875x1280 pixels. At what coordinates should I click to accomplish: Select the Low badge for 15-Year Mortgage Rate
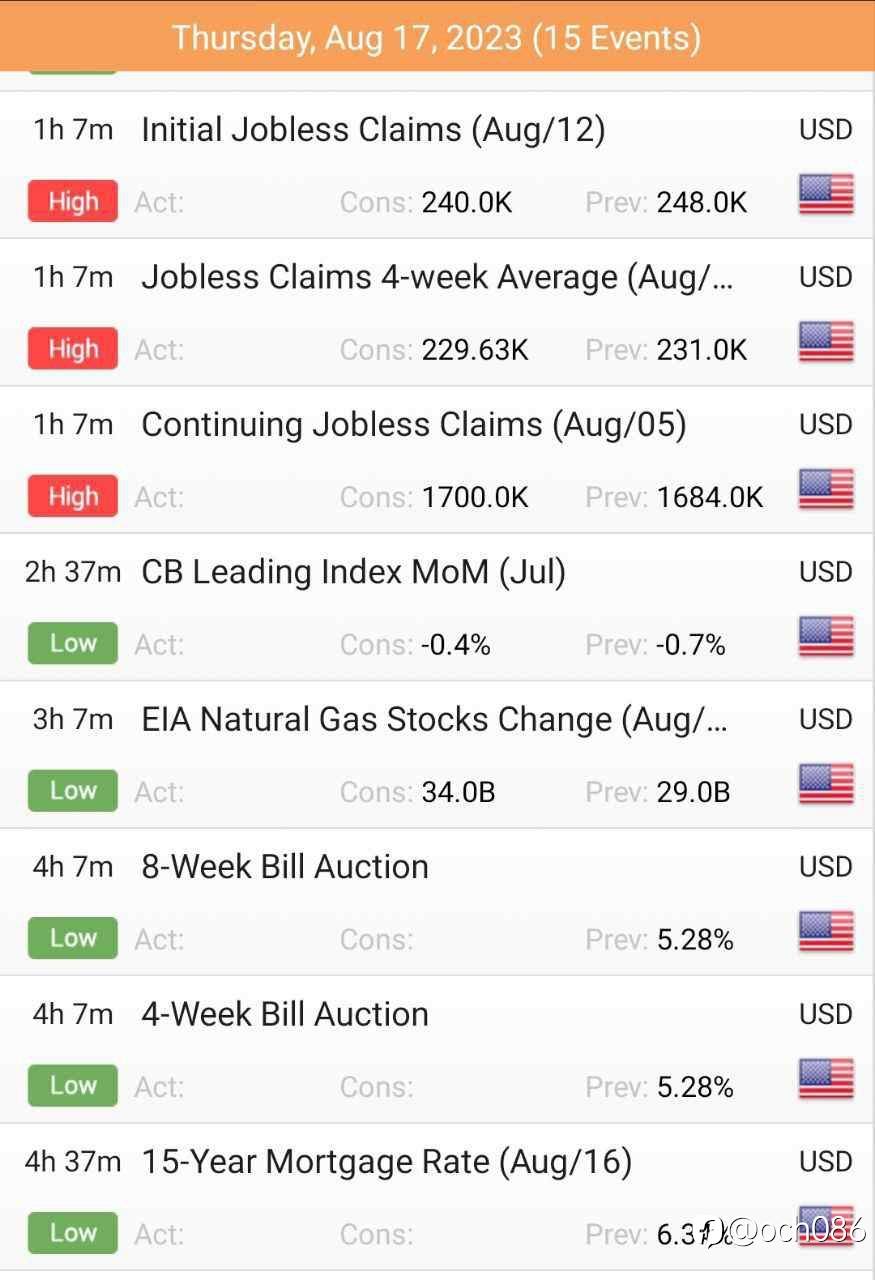(73, 1233)
